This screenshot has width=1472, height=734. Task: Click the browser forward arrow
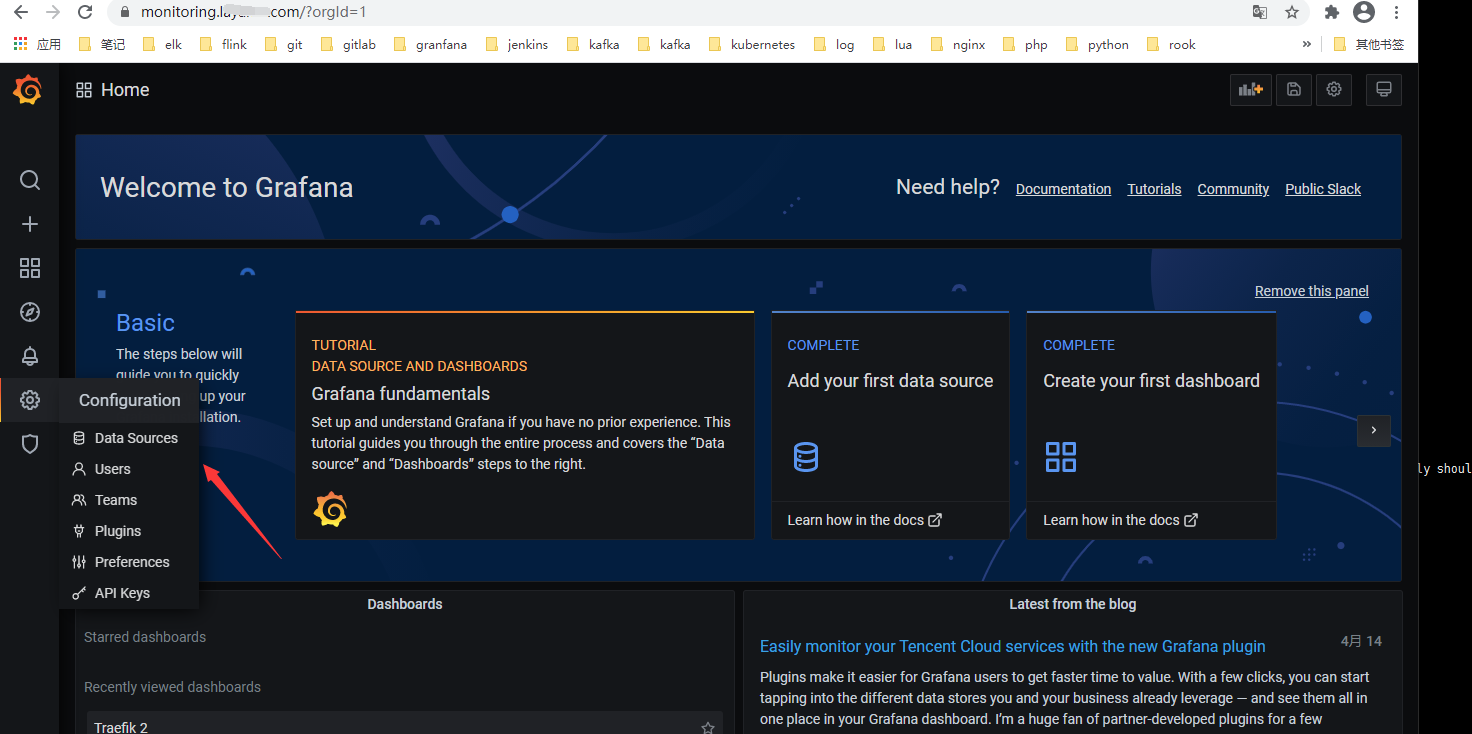click(x=52, y=12)
